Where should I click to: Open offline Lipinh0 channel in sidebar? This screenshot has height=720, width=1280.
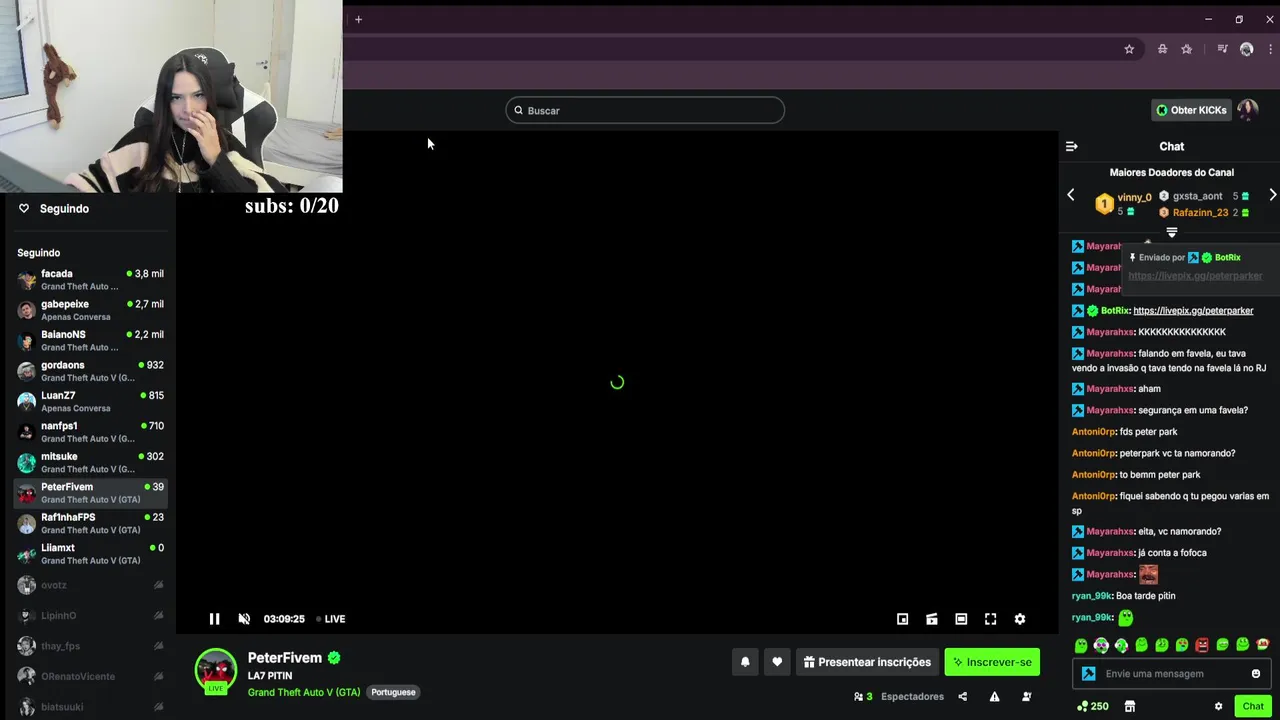[90, 616]
